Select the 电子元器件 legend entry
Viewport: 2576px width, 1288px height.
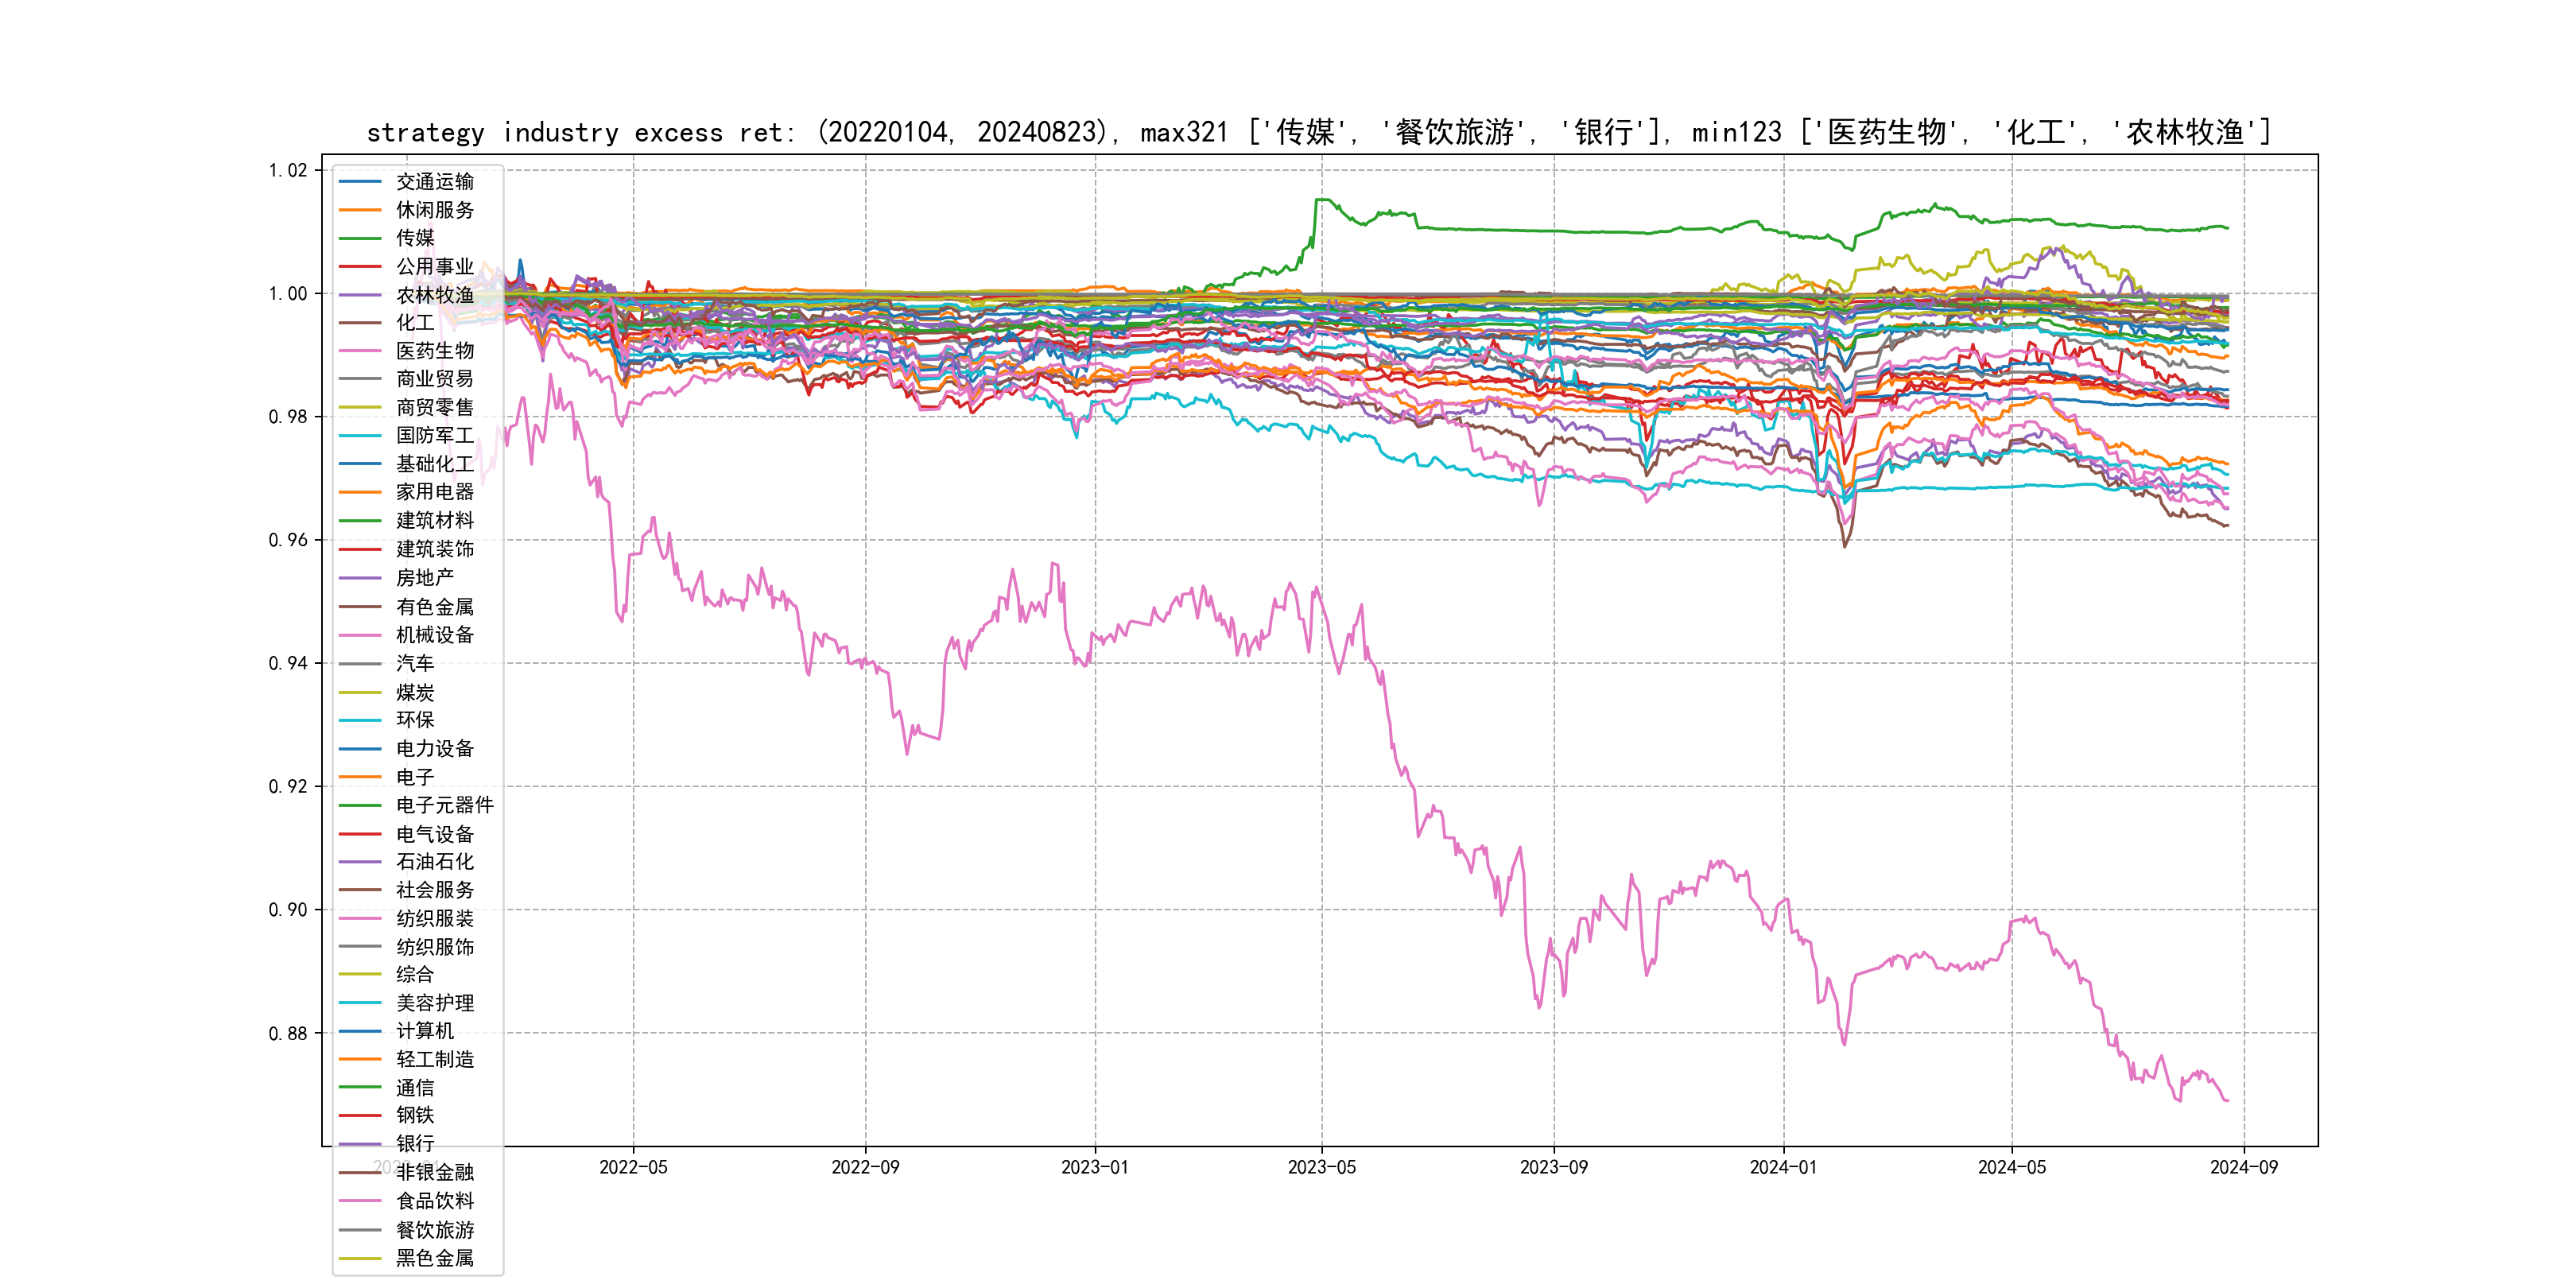[x=444, y=805]
